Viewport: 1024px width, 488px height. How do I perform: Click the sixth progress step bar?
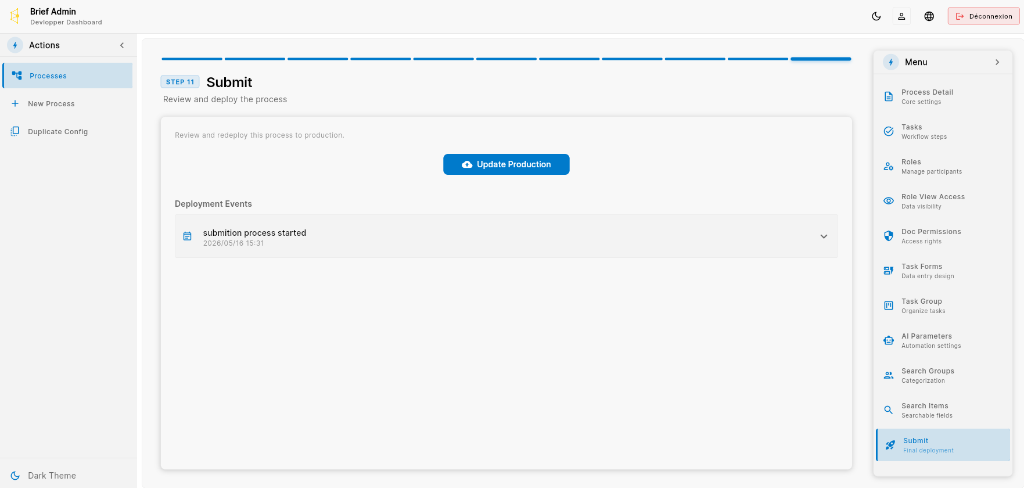(x=506, y=59)
